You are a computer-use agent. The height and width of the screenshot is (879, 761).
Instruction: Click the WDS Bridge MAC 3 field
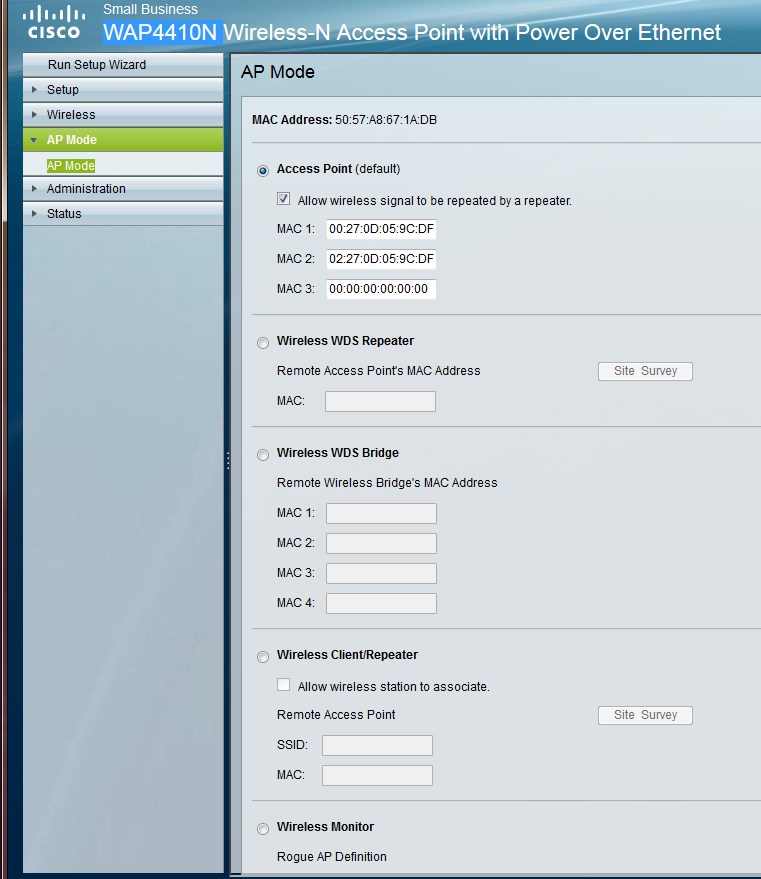(381, 573)
